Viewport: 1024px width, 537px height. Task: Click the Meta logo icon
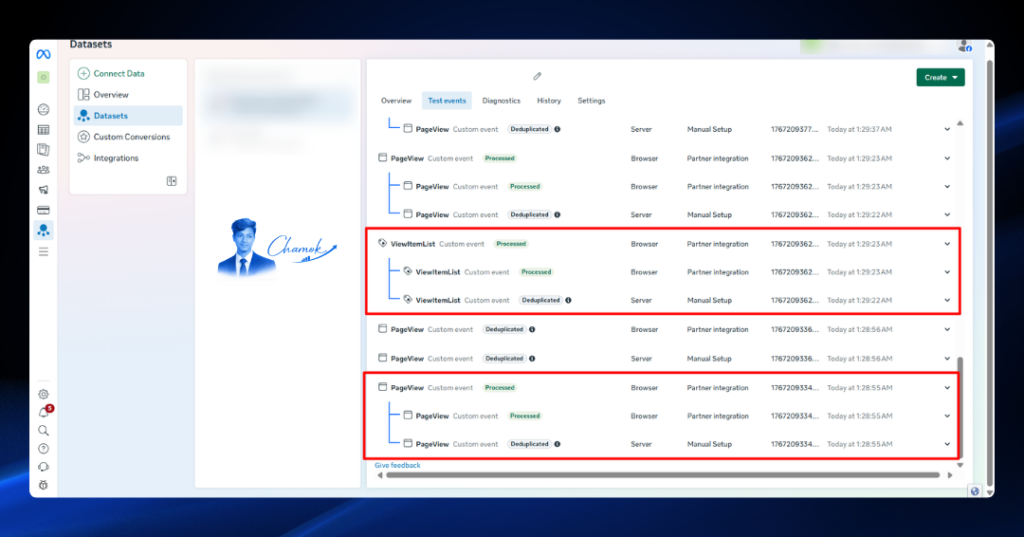tap(43, 54)
